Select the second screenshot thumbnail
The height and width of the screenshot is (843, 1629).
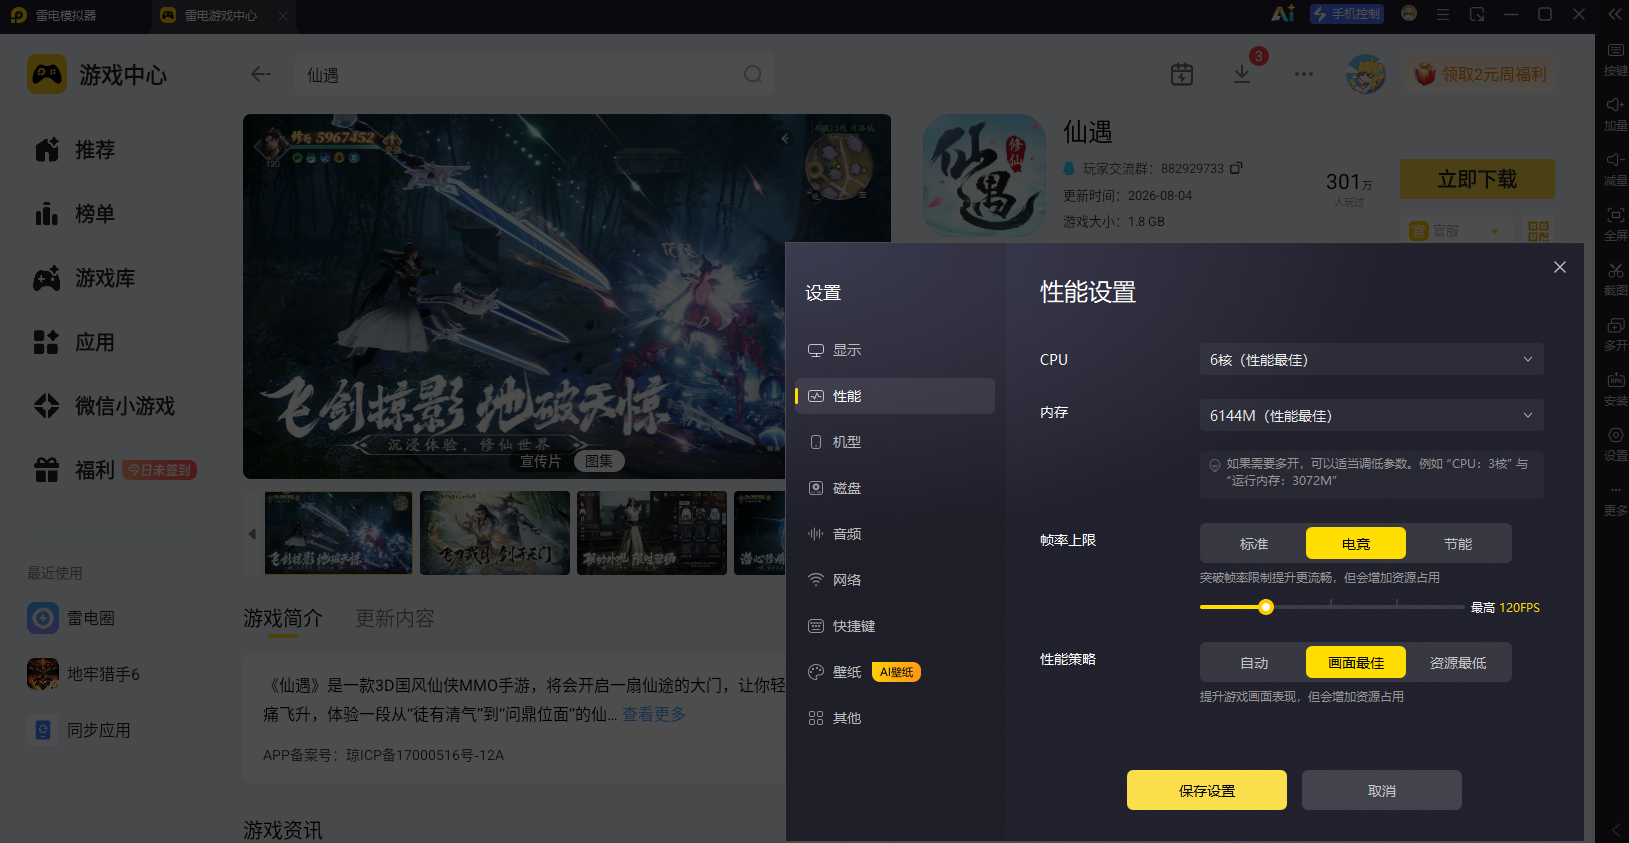tap(495, 533)
